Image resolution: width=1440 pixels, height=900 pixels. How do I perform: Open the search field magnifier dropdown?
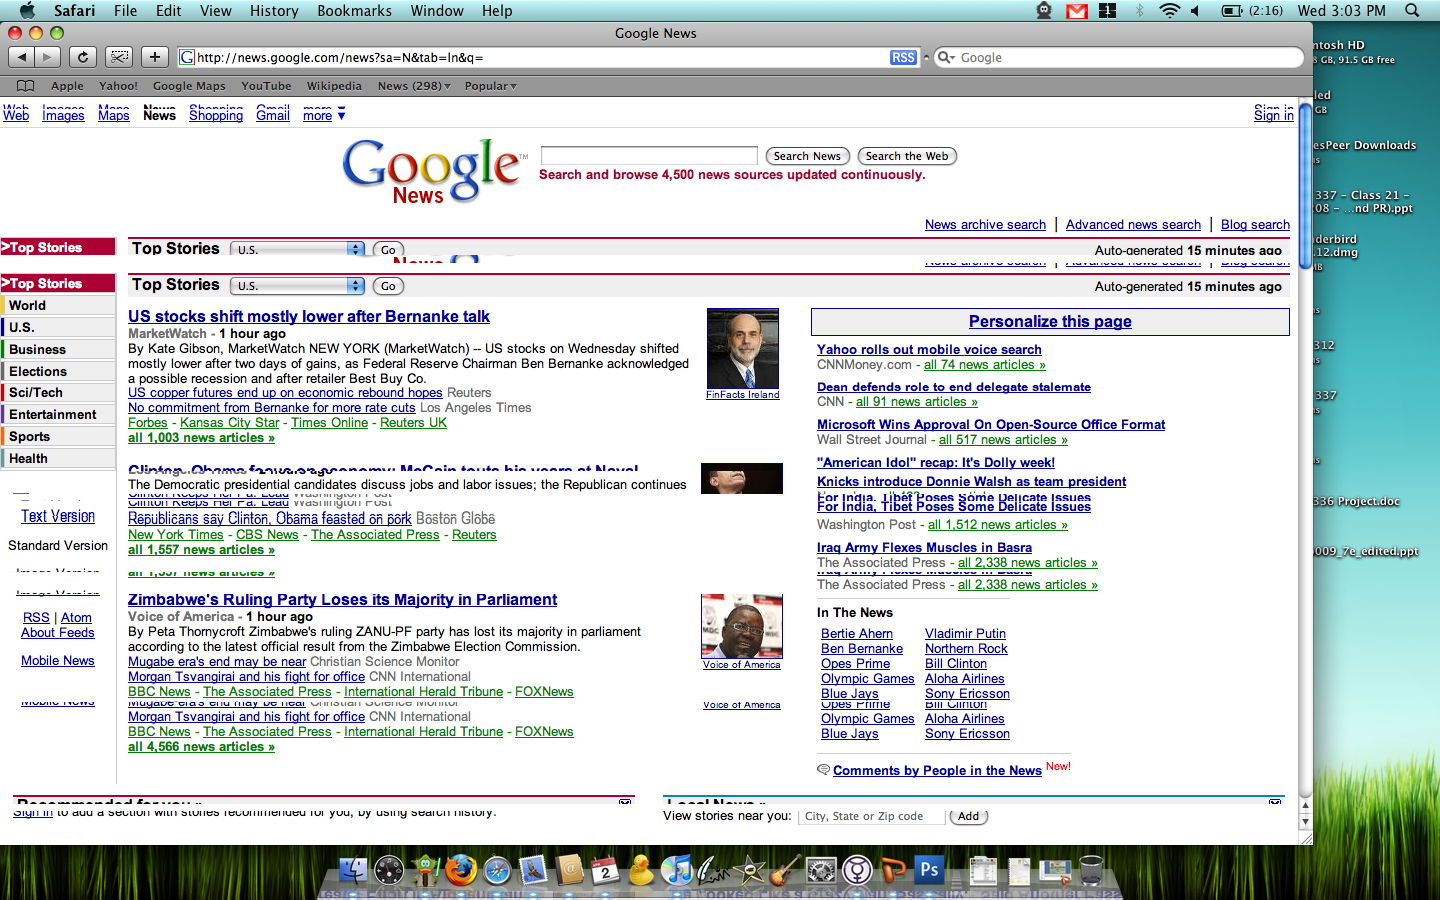(x=945, y=58)
